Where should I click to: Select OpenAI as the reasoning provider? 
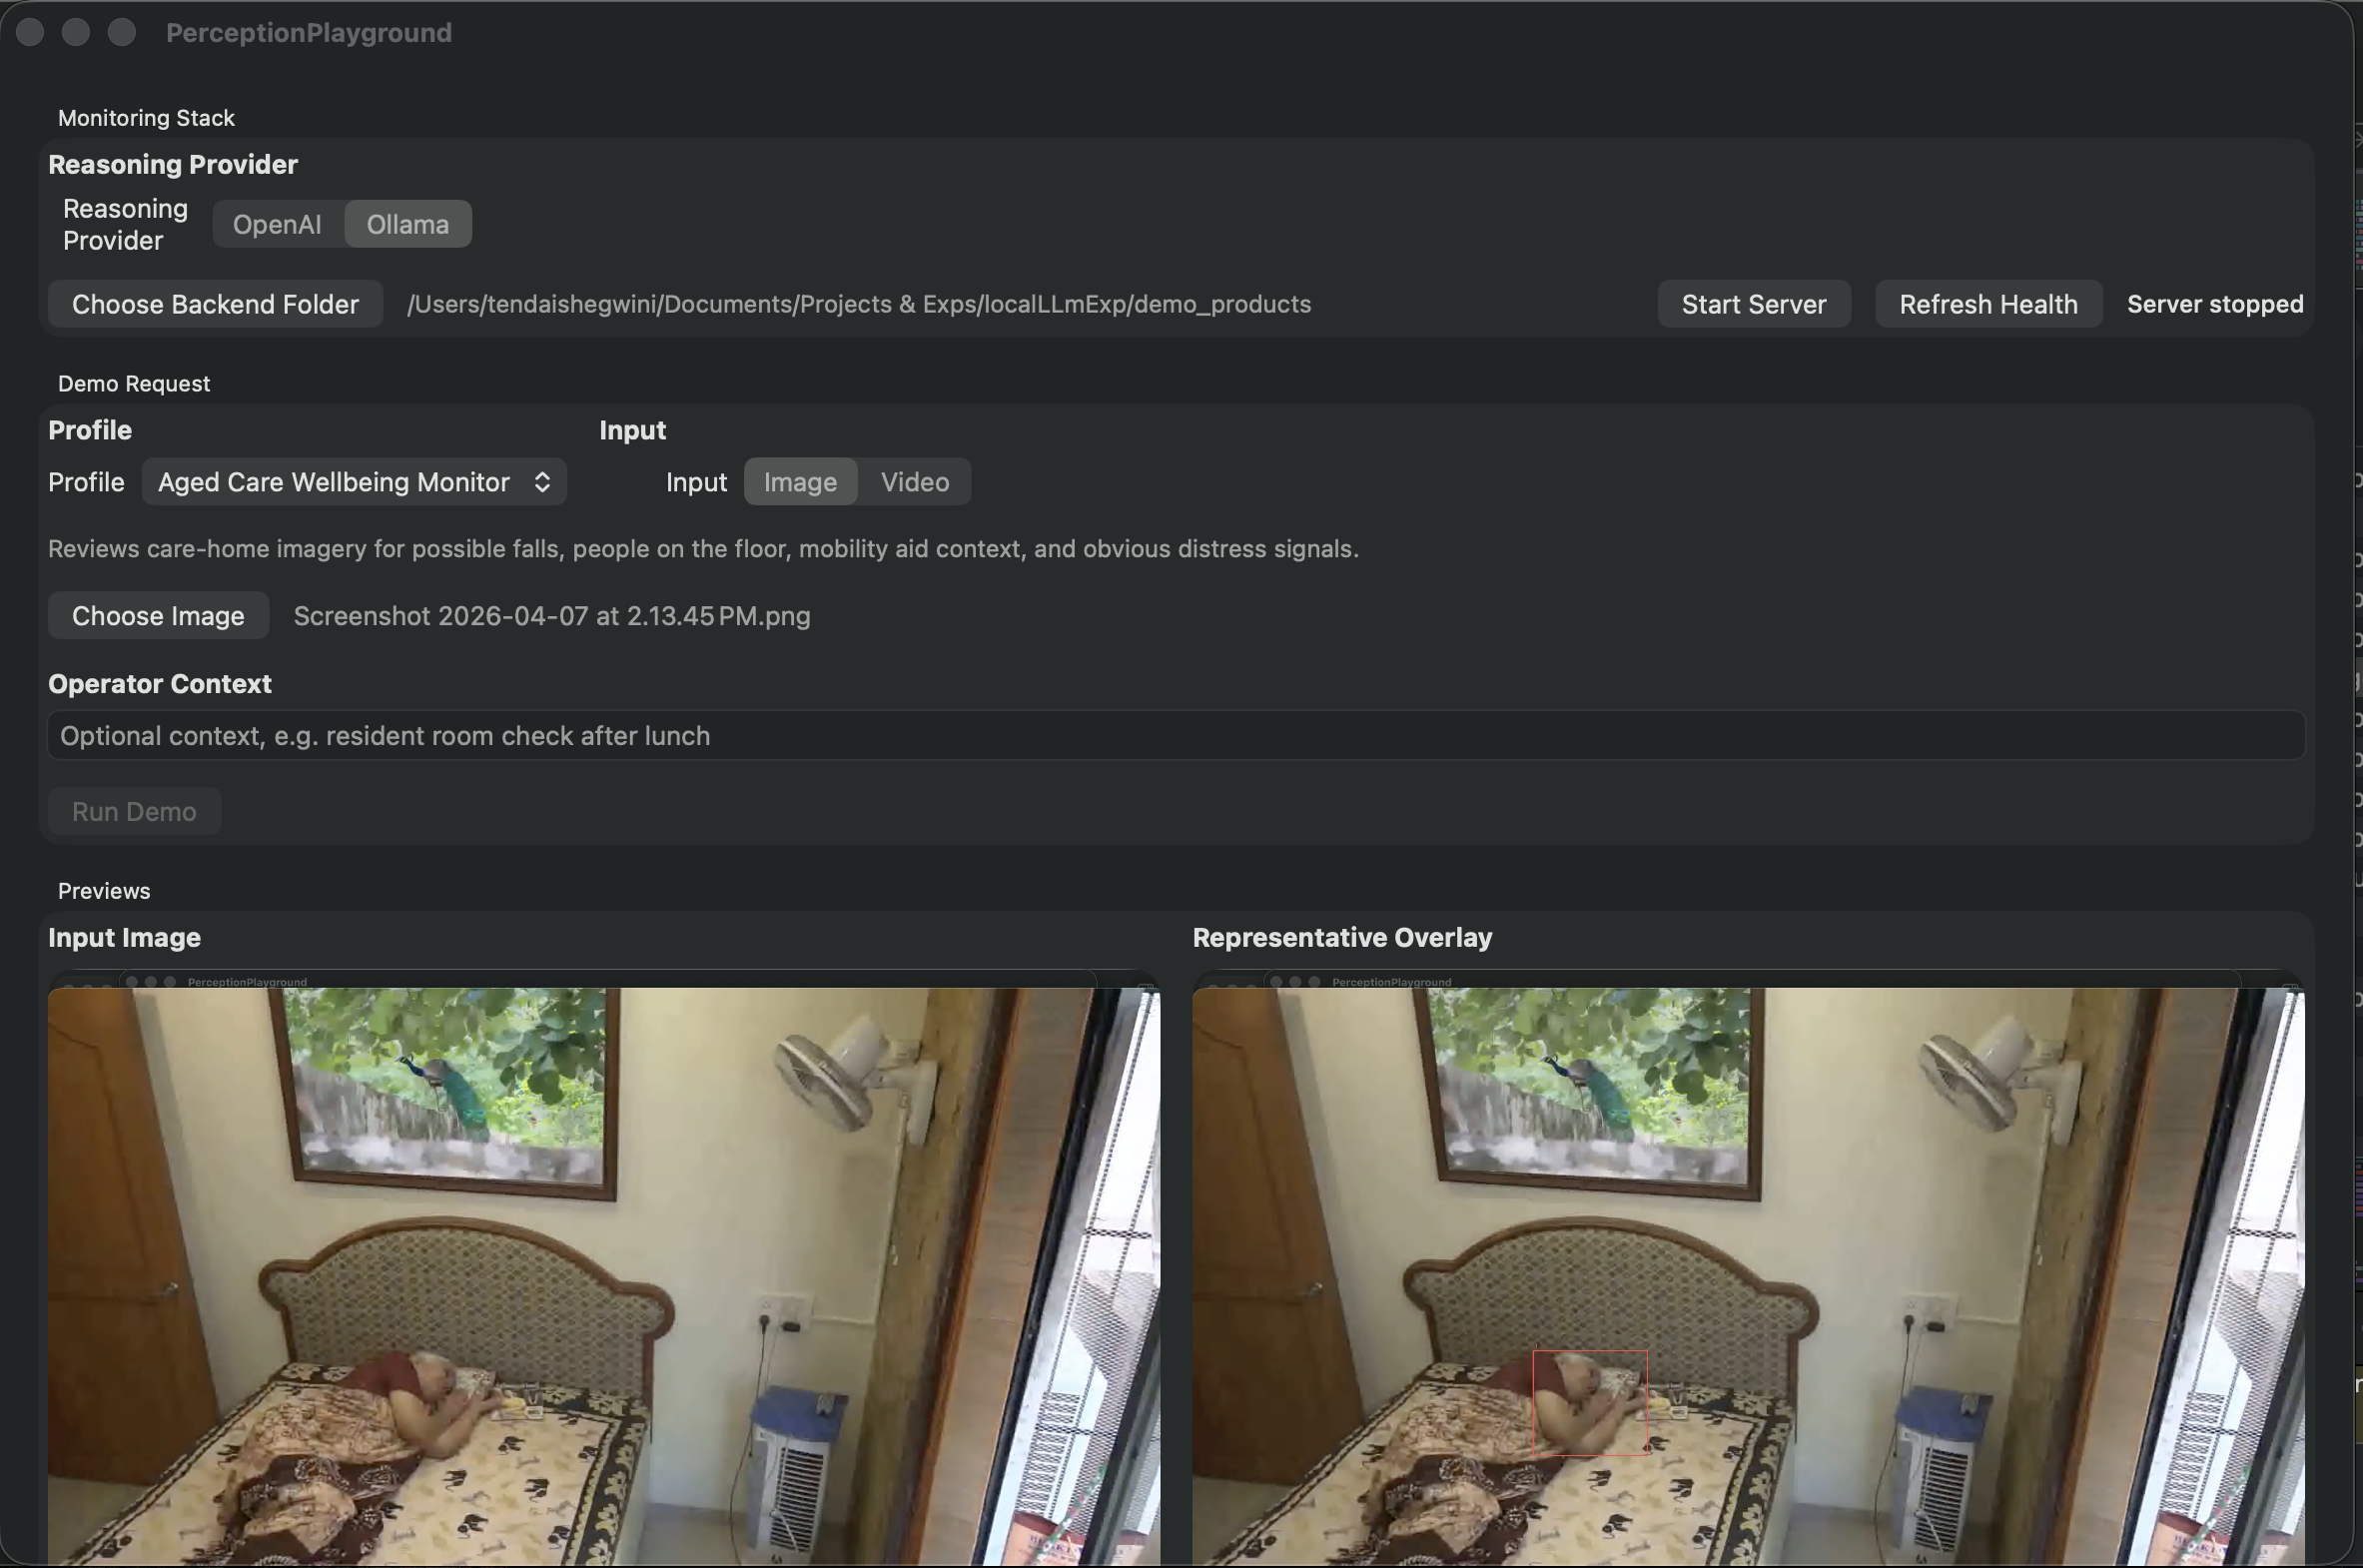pos(277,223)
